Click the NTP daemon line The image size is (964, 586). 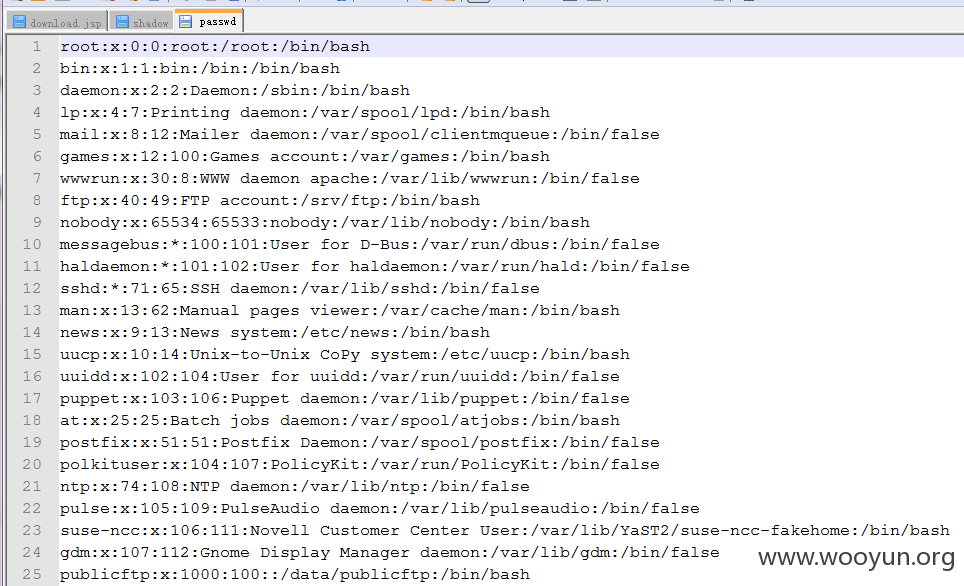pos(294,487)
